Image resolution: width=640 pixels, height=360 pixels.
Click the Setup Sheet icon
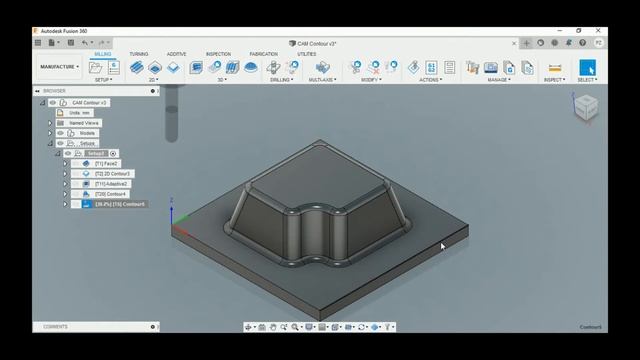tap(449, 67)
